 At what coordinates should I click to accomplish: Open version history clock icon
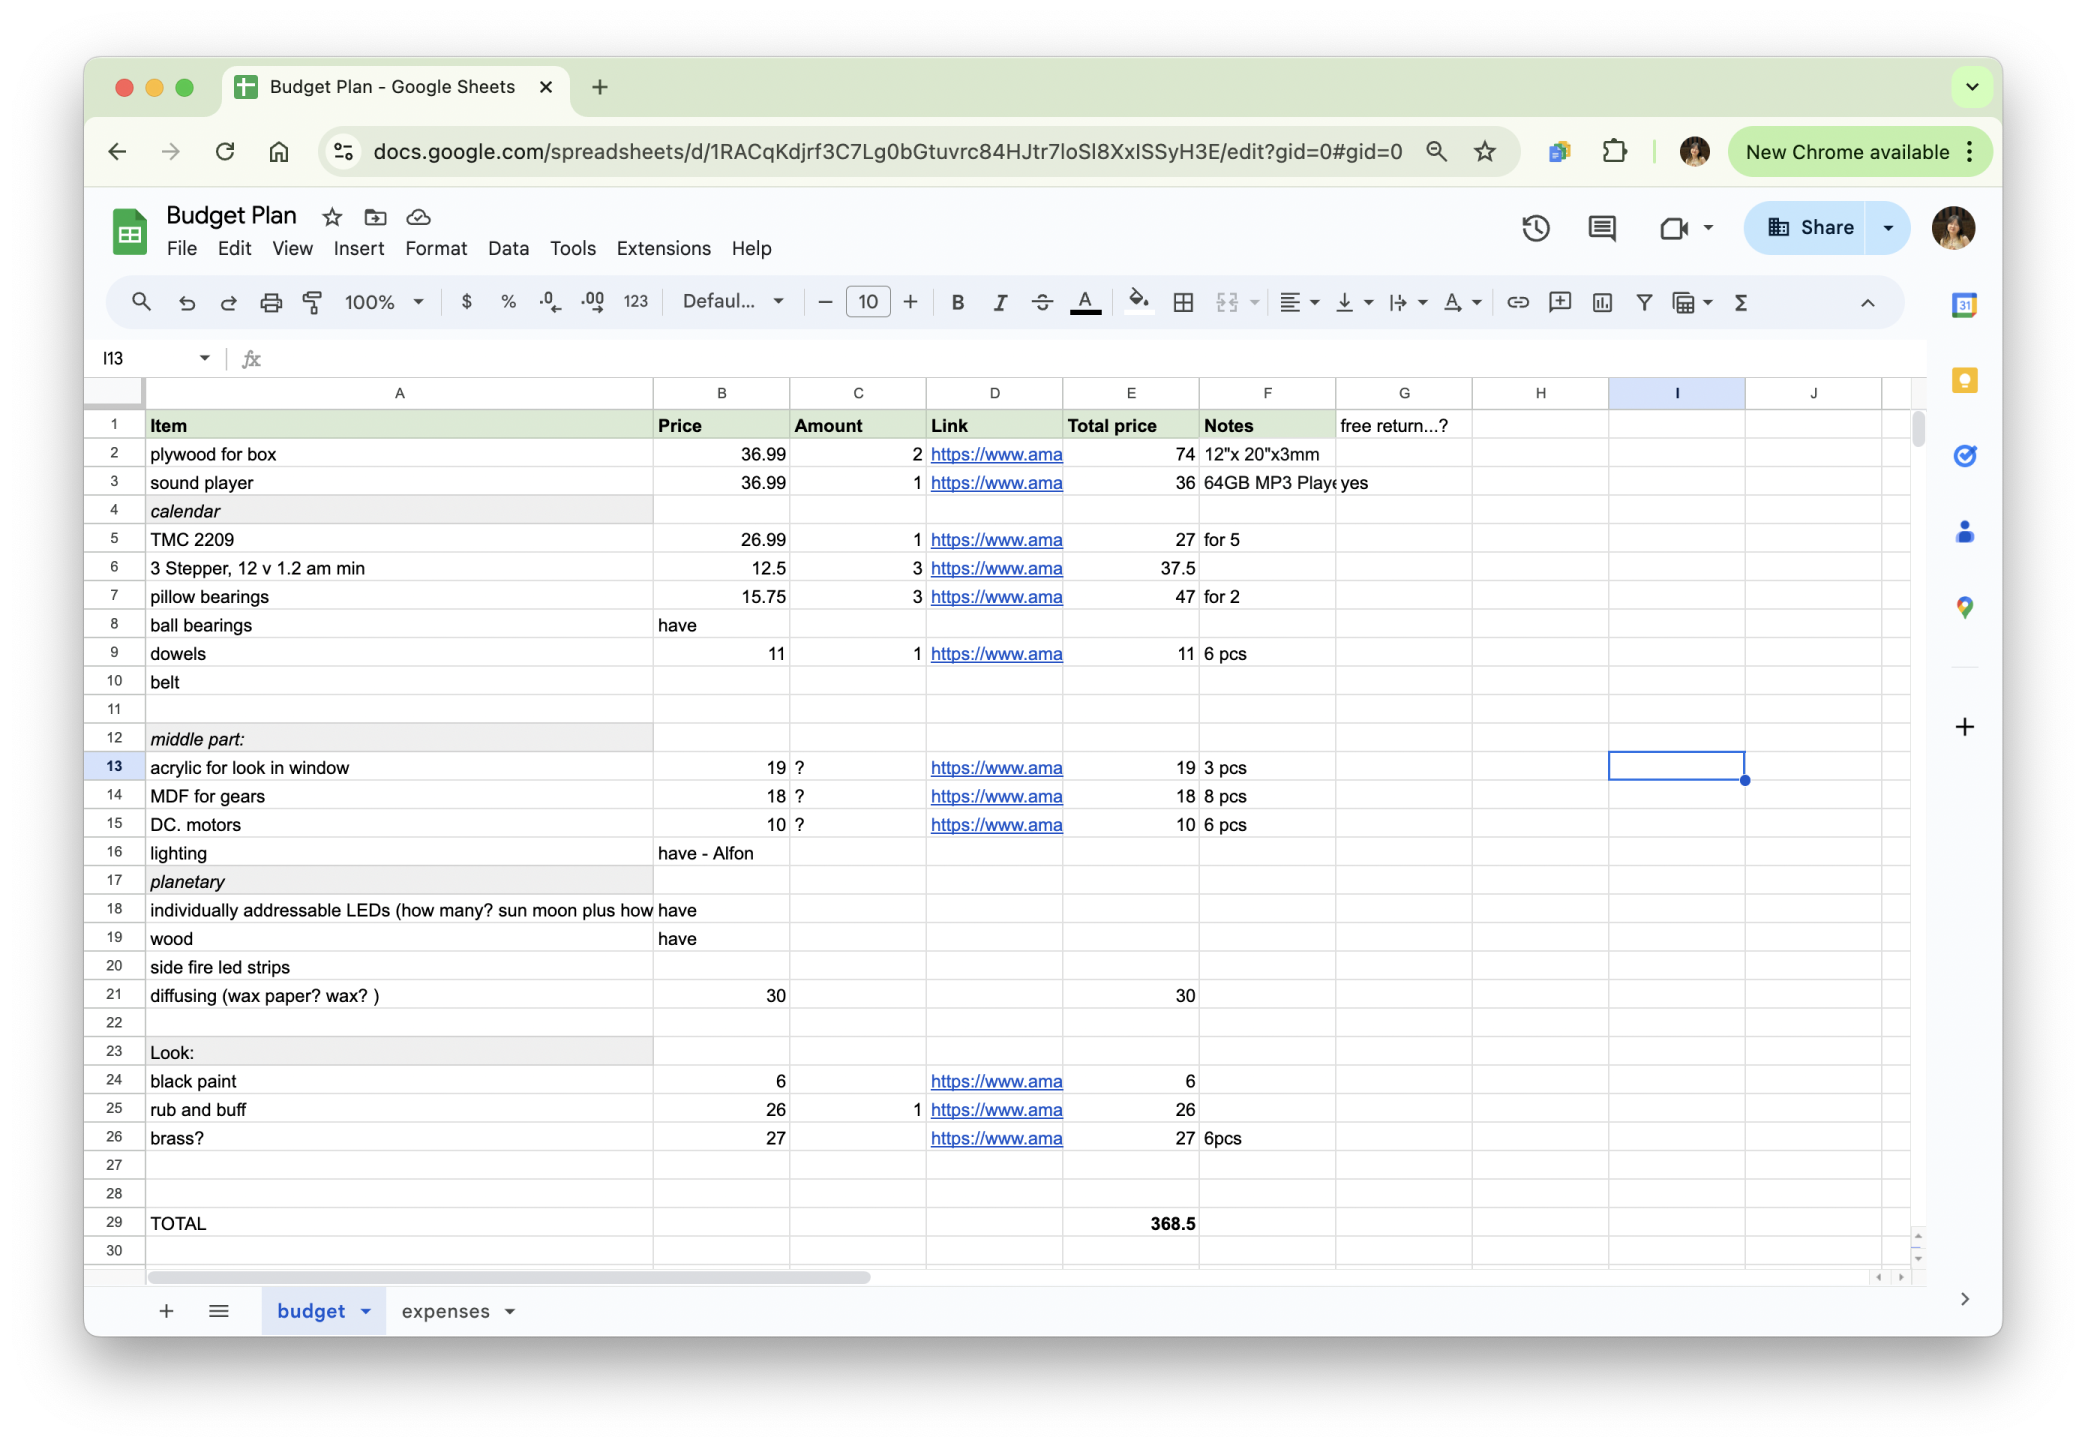point(1535,228)
